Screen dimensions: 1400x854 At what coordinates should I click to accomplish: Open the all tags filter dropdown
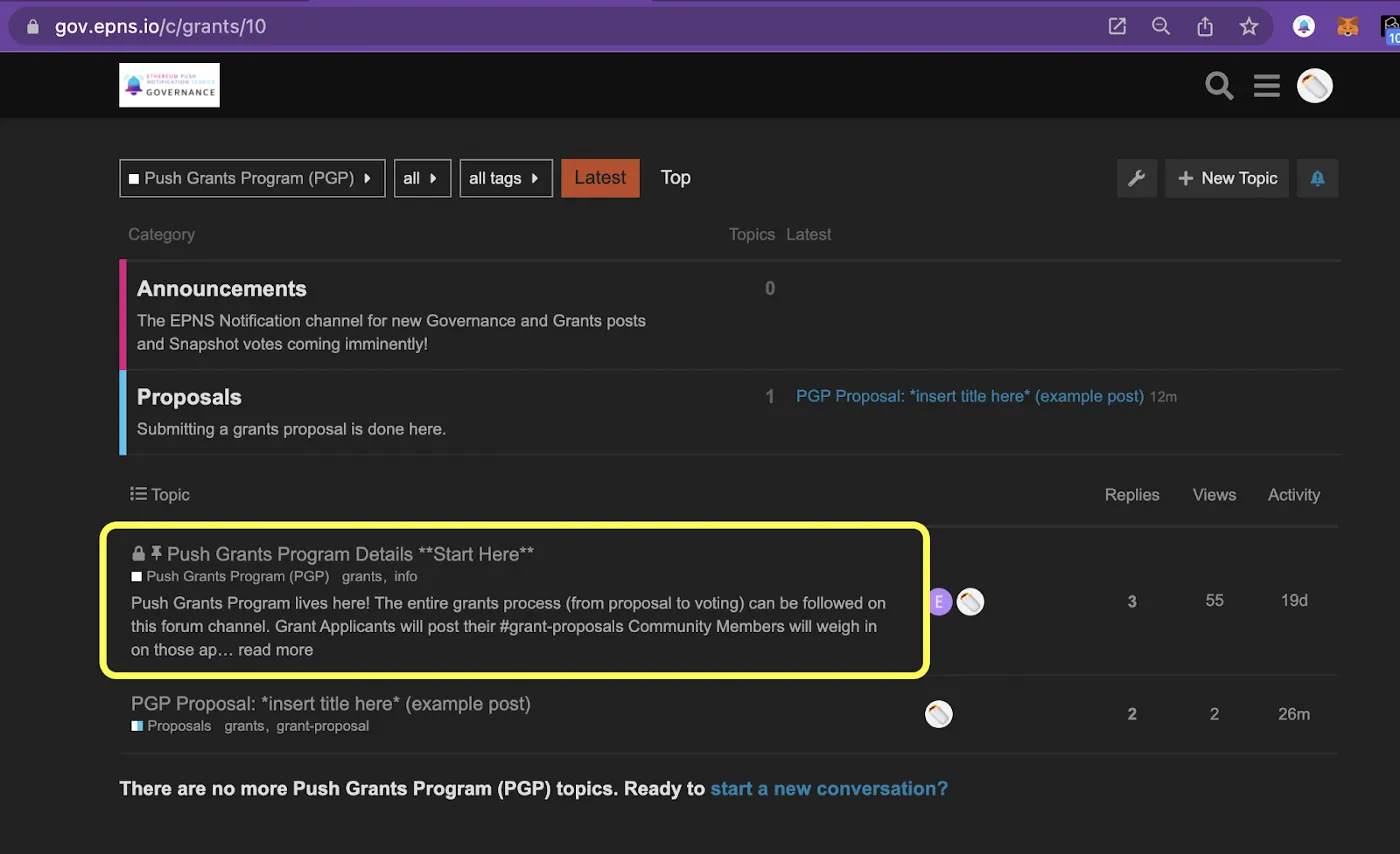tap(506, 178)
